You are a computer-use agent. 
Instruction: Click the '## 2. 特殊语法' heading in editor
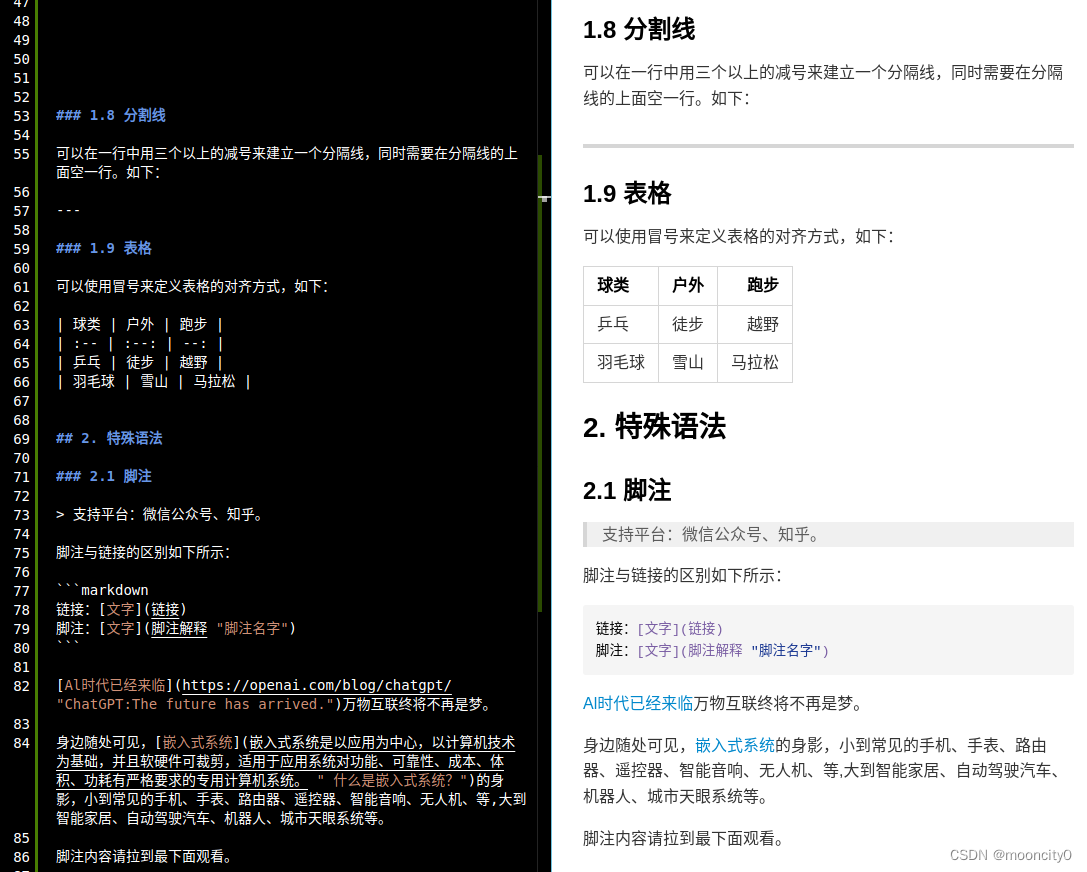pos(110,438)
